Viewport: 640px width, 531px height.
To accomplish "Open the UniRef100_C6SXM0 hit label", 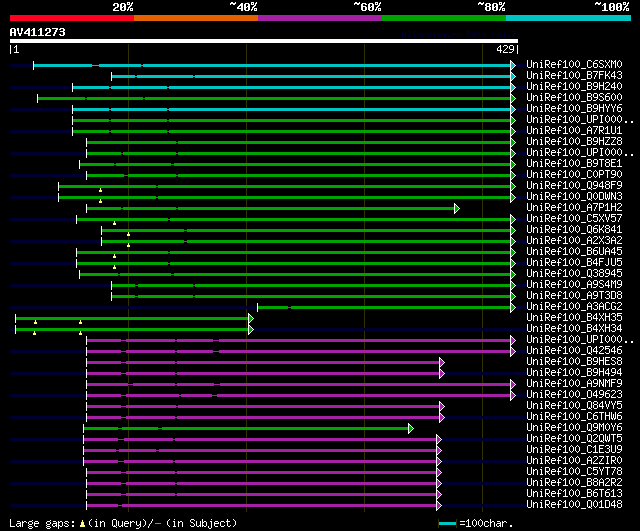I will pos(574,64).
